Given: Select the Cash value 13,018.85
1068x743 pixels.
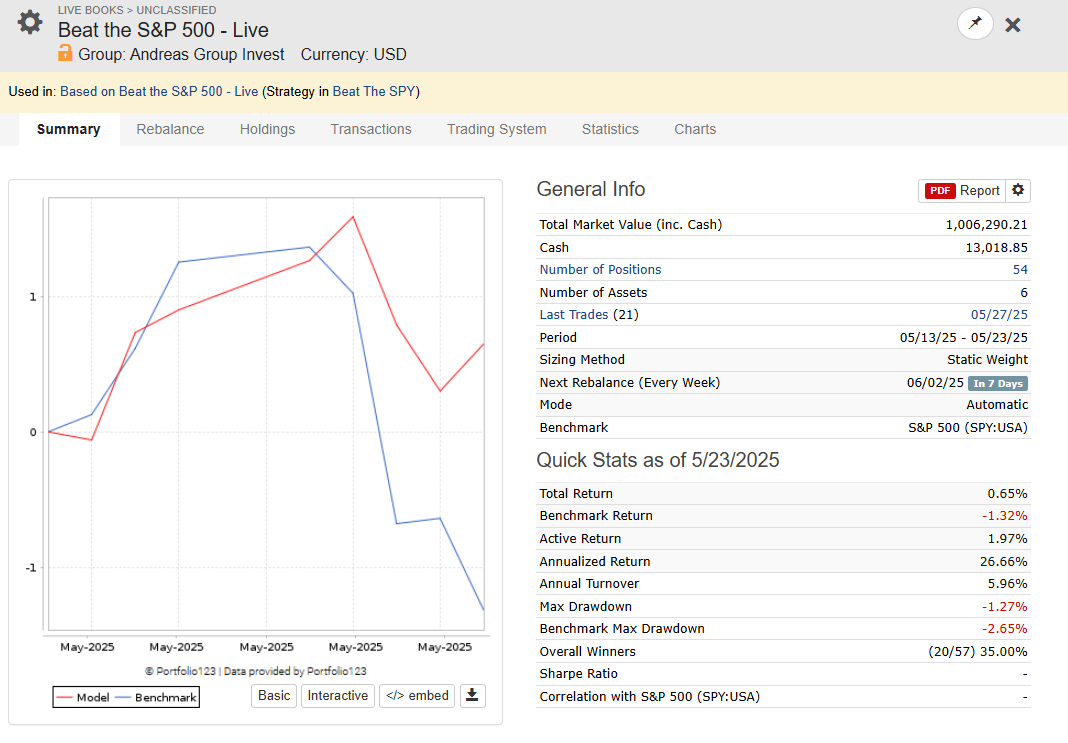Looking at the screenshot, I should click(996, 247).
